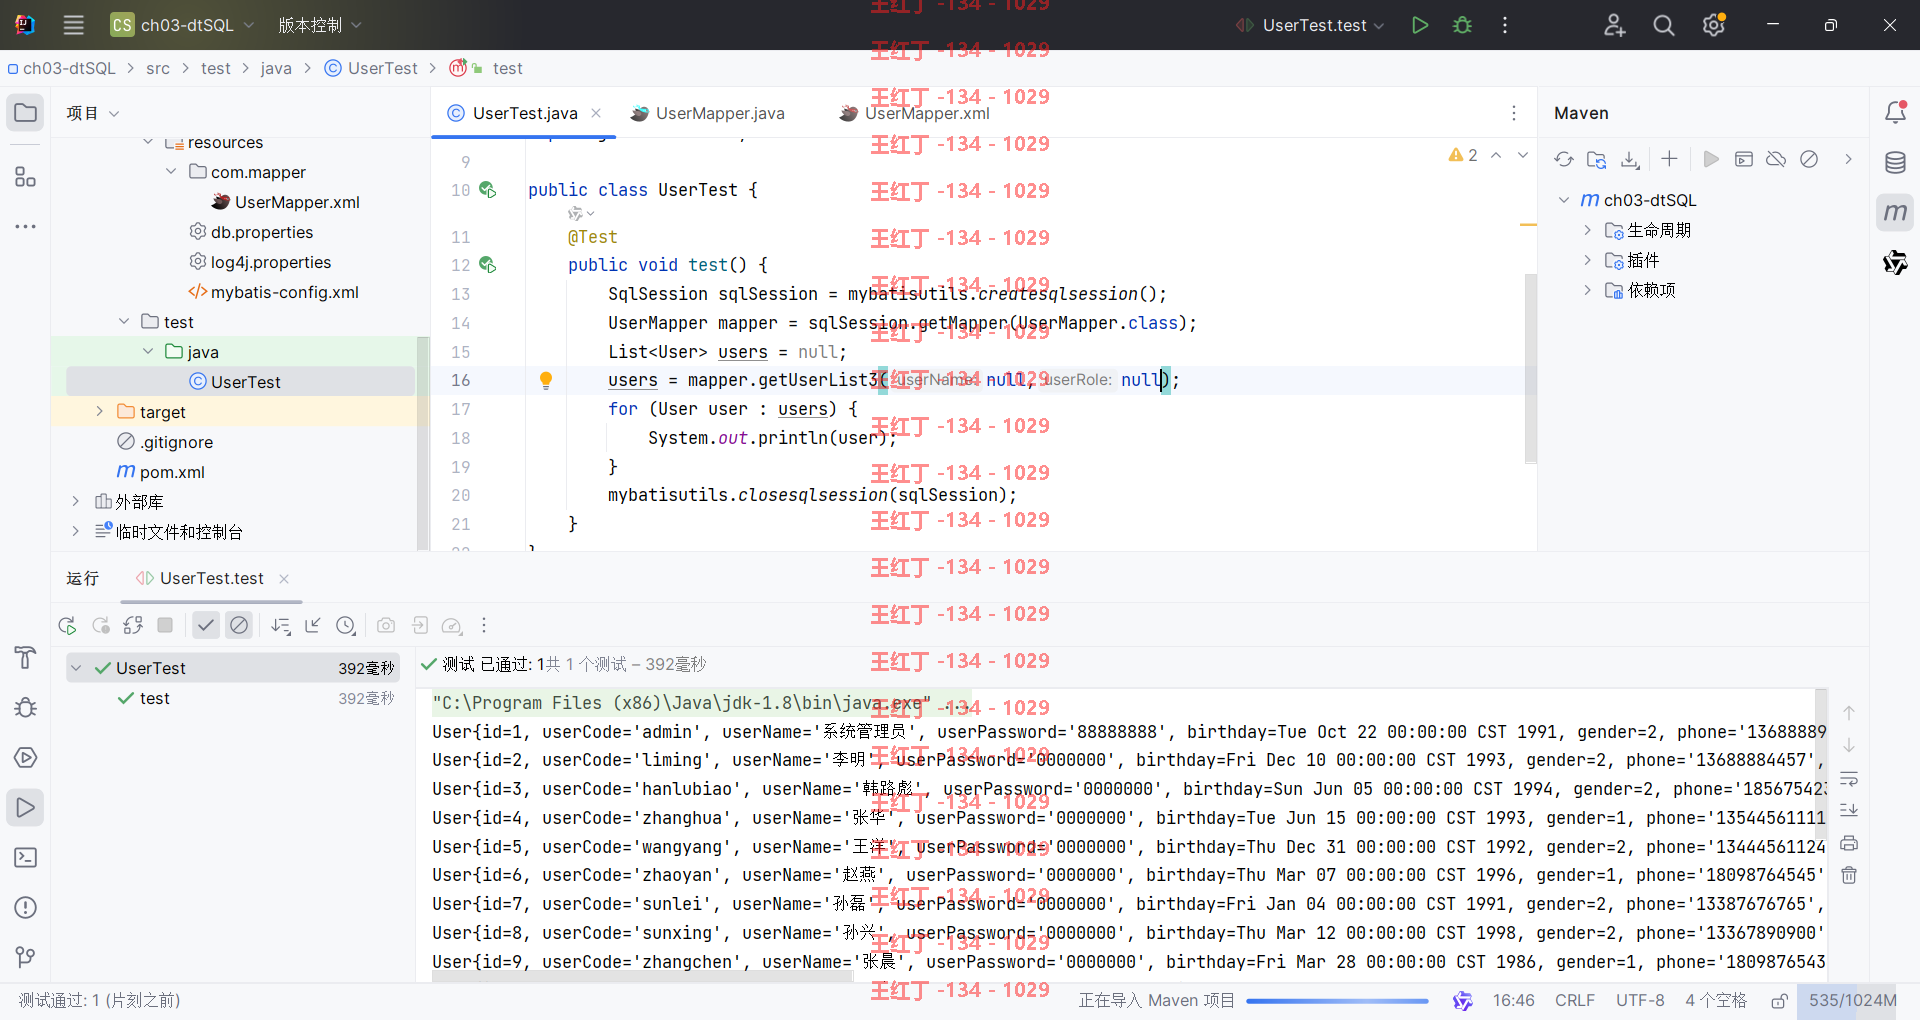Run UserTest.test with the green play button
1920x1020 pixels.
(x=1419, y=25)
